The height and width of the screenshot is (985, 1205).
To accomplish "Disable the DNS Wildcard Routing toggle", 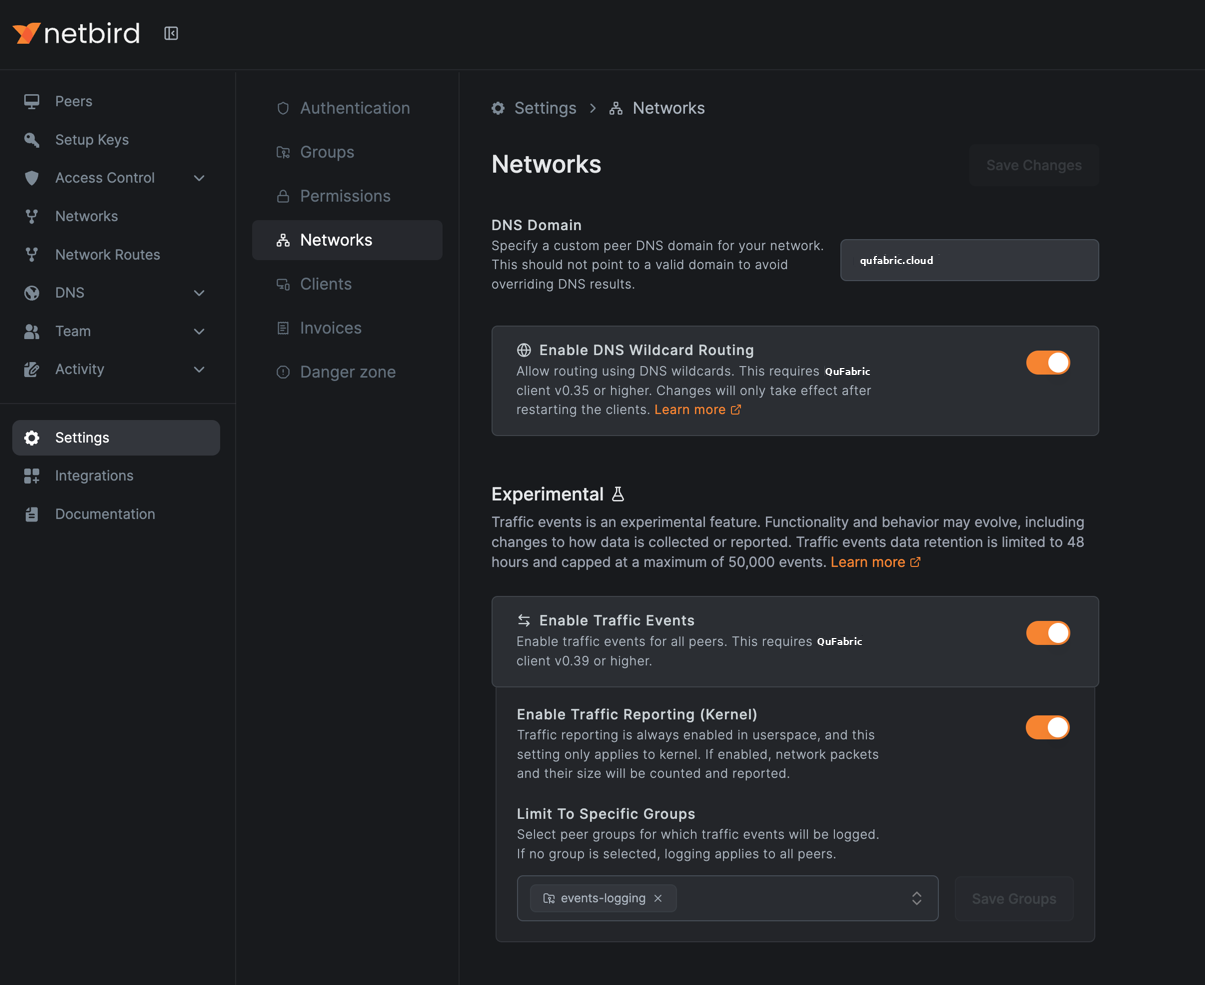I will tap(1047, 362).
